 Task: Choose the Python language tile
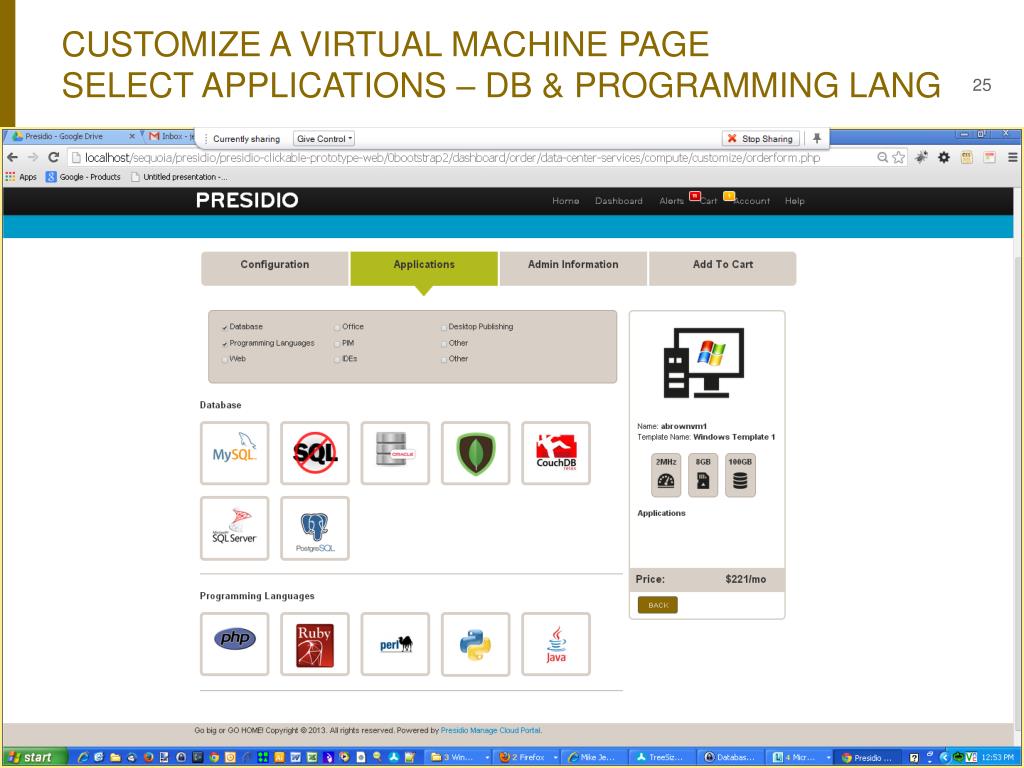coord(475,644)
